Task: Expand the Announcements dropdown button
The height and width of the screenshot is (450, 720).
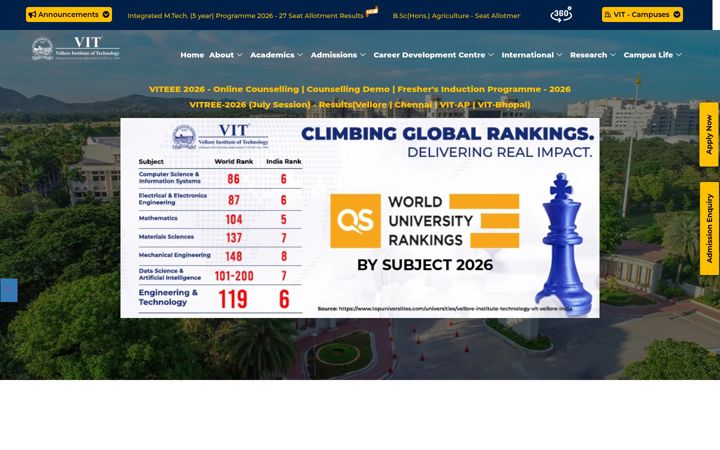Action: click(69, 14)
